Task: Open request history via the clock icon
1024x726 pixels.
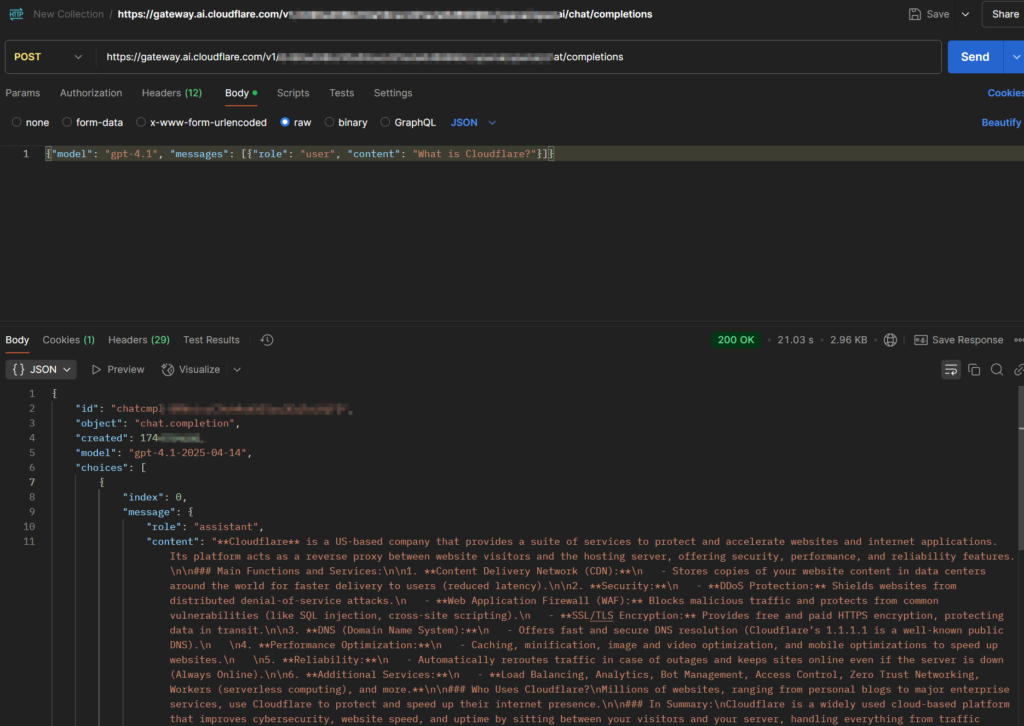Action: coord(266,339)
